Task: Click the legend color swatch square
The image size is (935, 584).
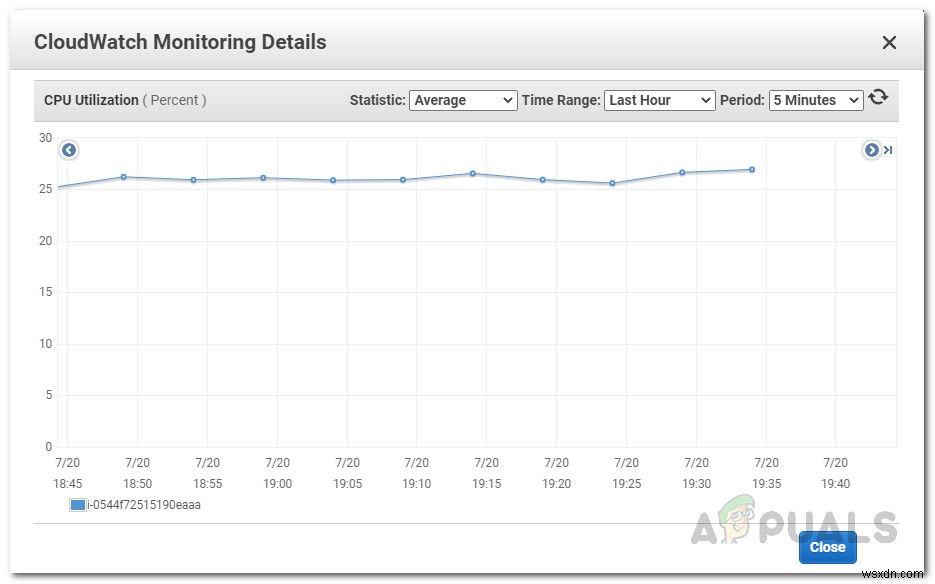Action: (x=76, y=505)
